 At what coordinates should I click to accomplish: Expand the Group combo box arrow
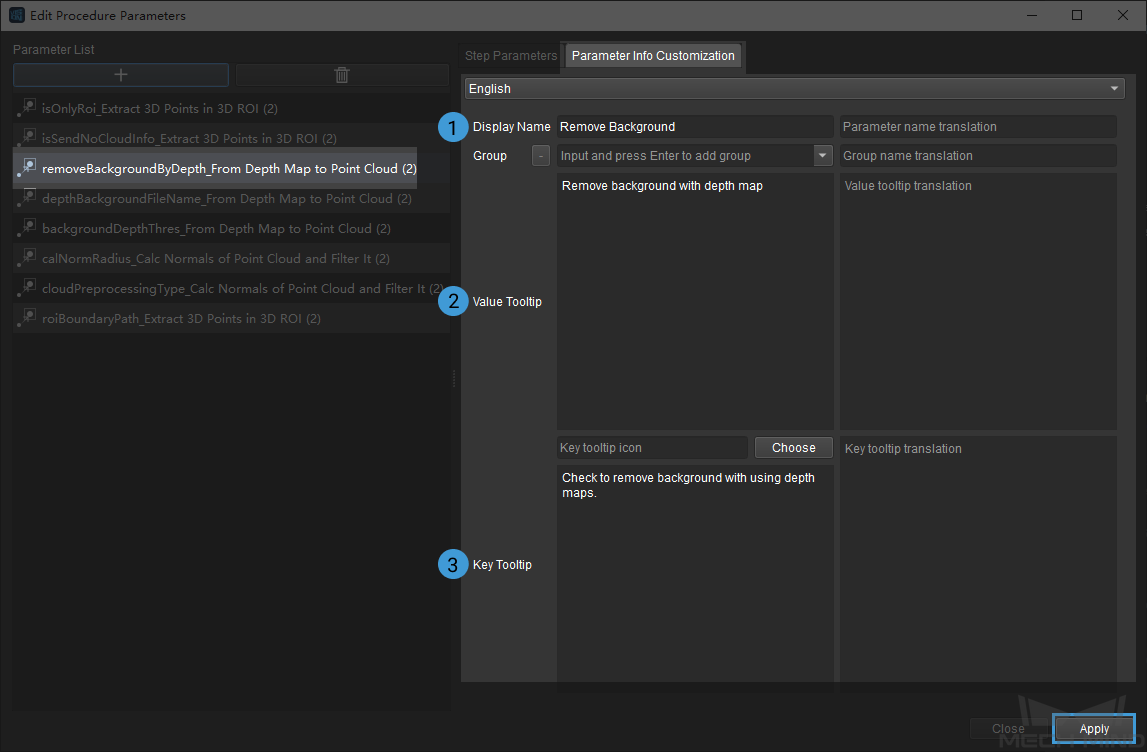tap(822, 155)
